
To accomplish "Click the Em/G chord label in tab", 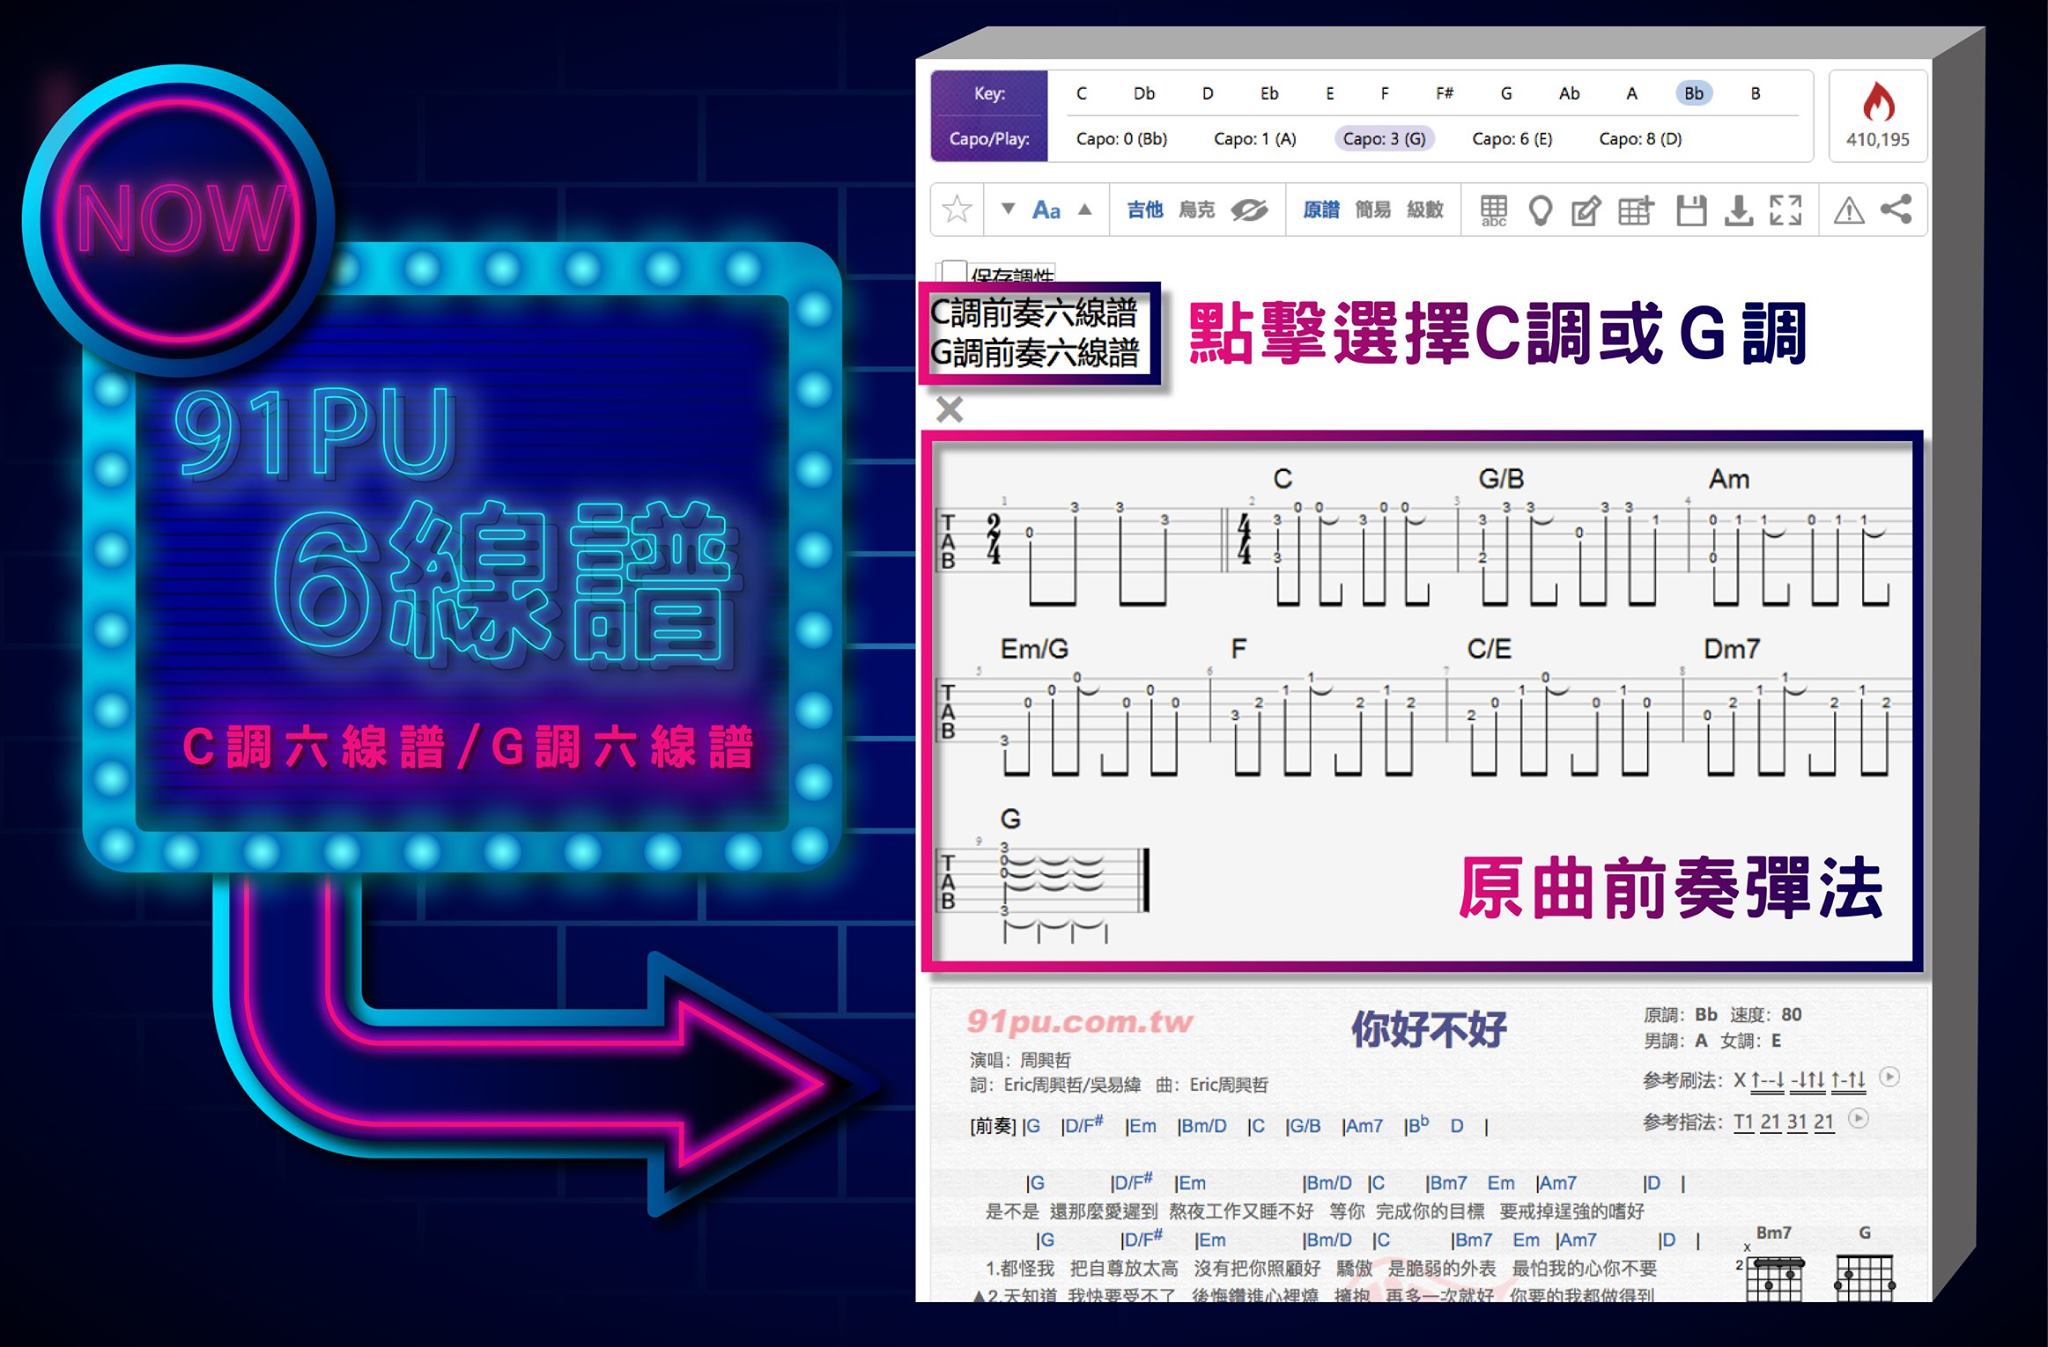I will coord(1034,649).
